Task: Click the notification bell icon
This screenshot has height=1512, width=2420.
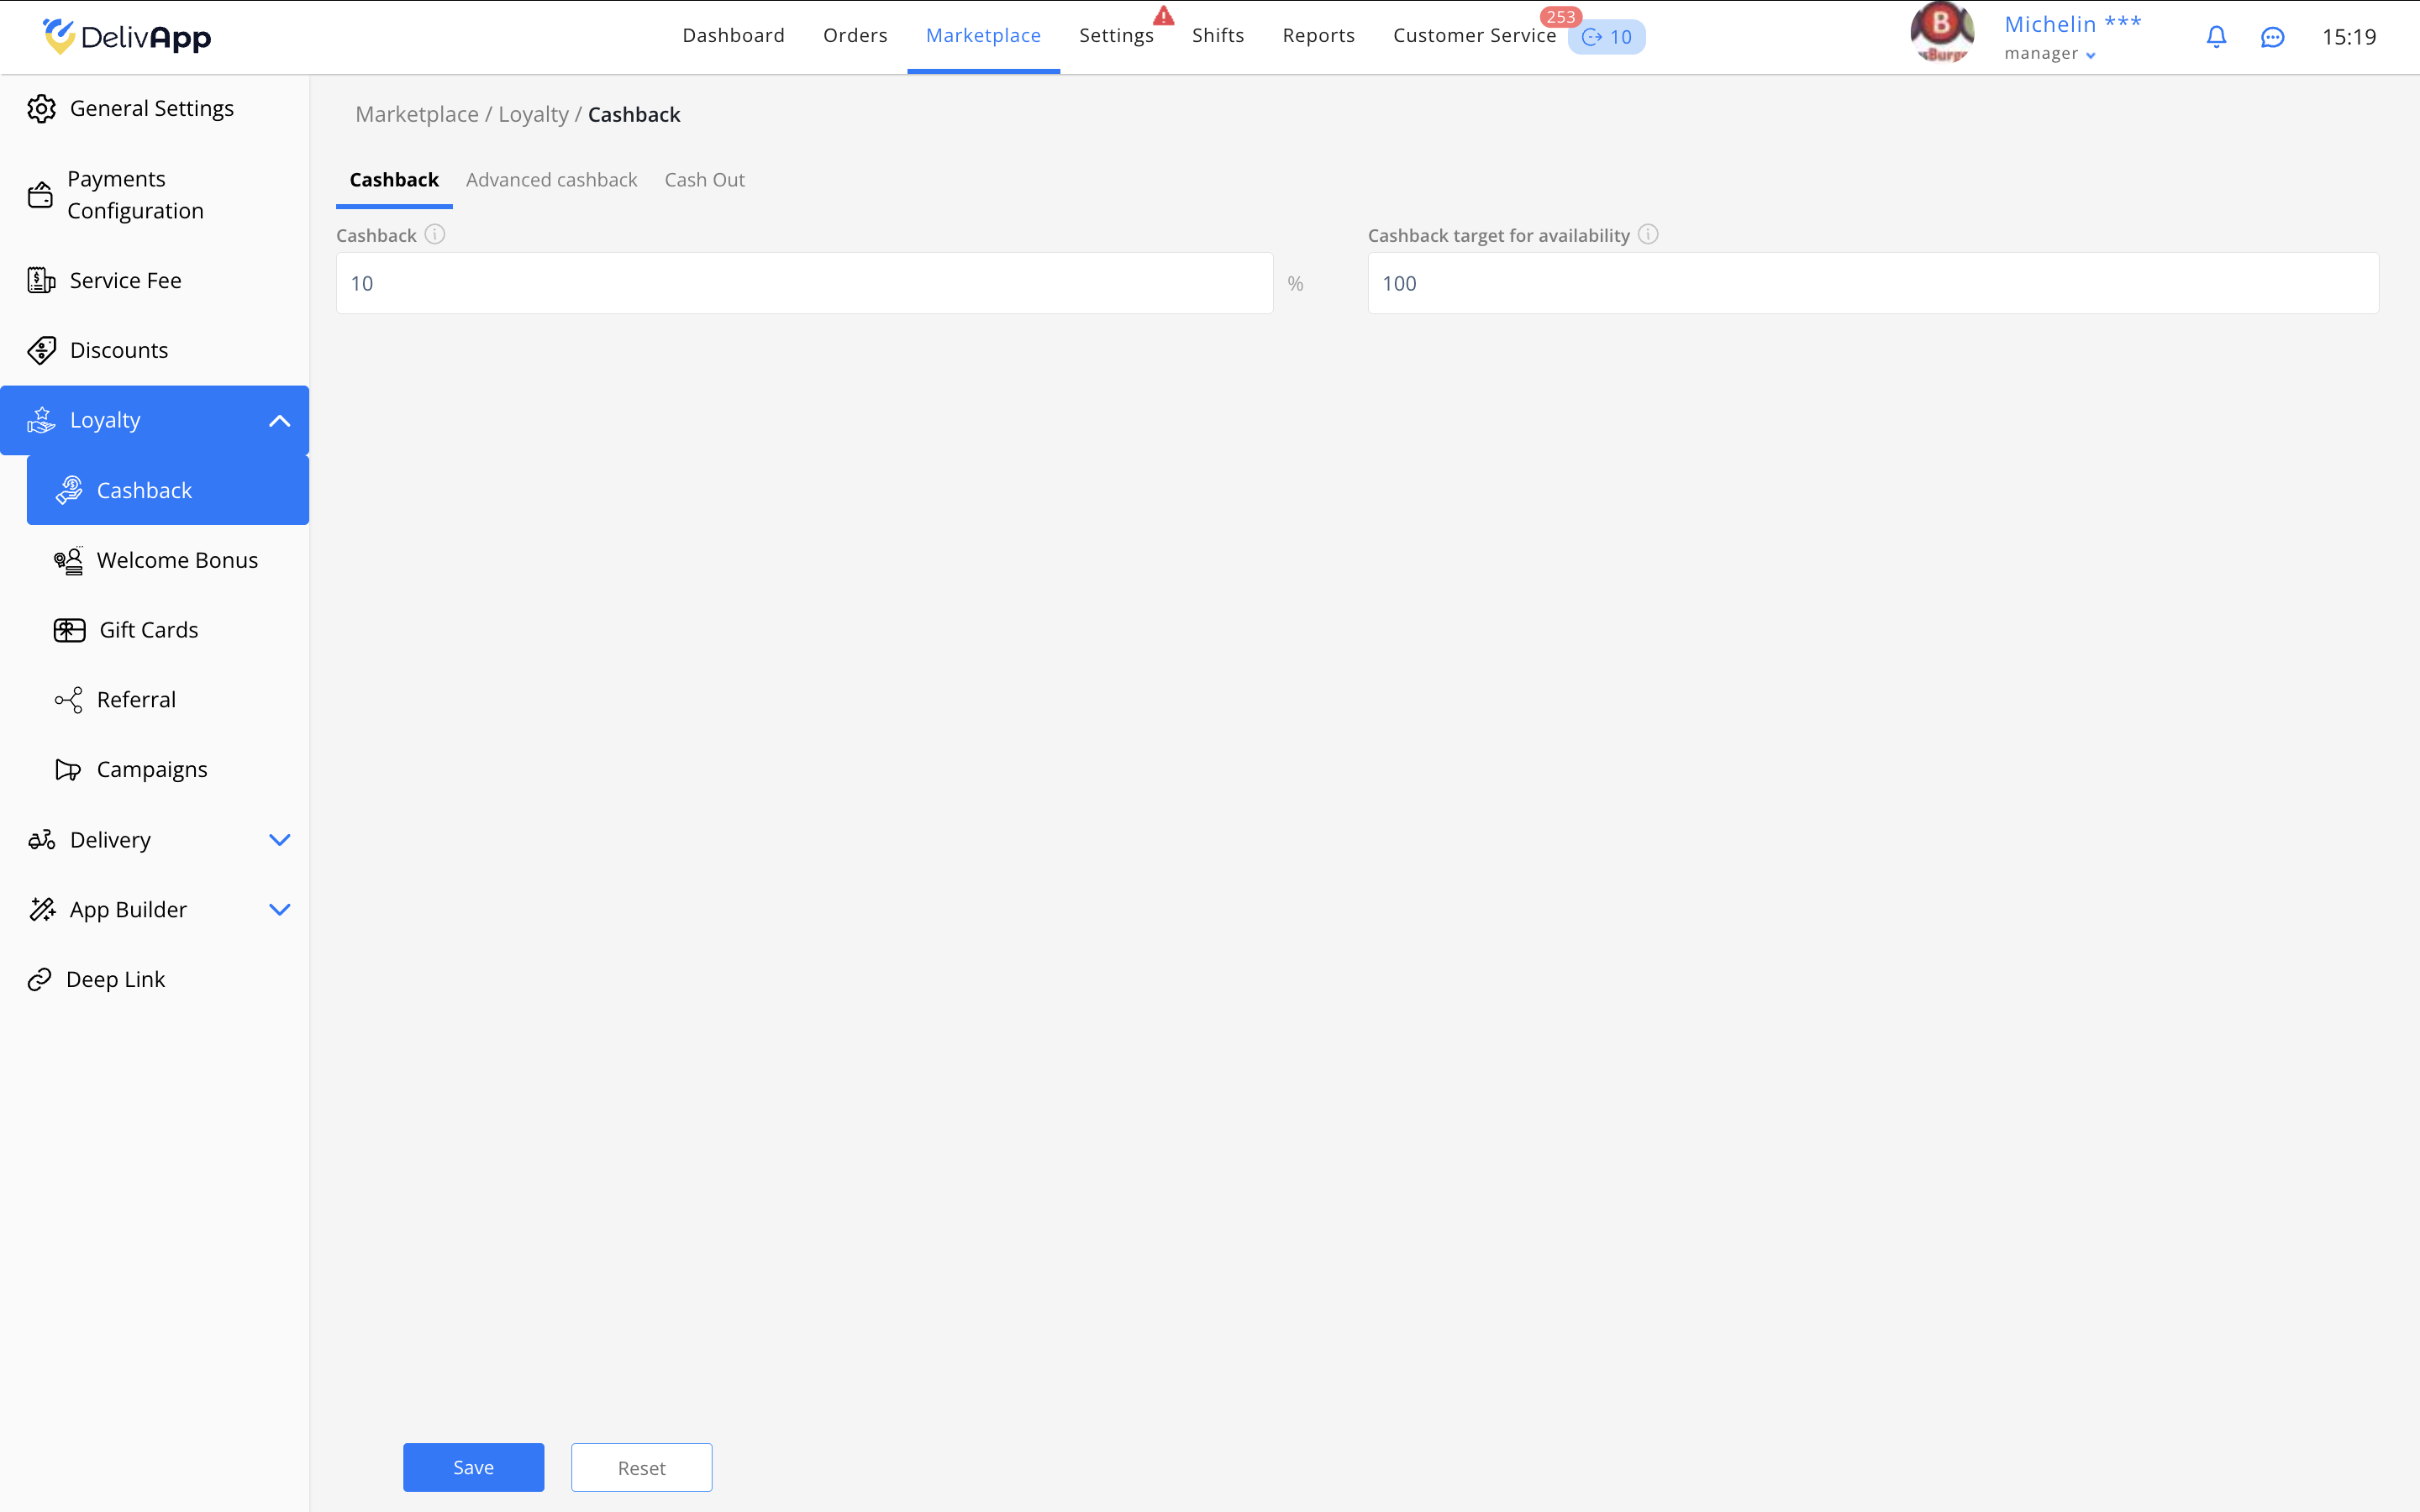Action: pos(2216,37)
